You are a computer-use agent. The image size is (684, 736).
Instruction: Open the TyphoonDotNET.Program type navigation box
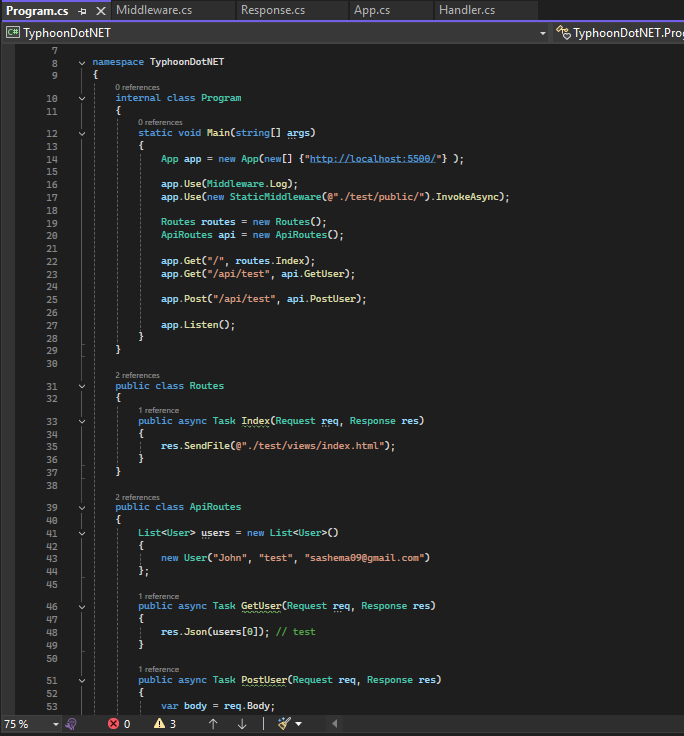pyautogui.click(x=619, y=33)
